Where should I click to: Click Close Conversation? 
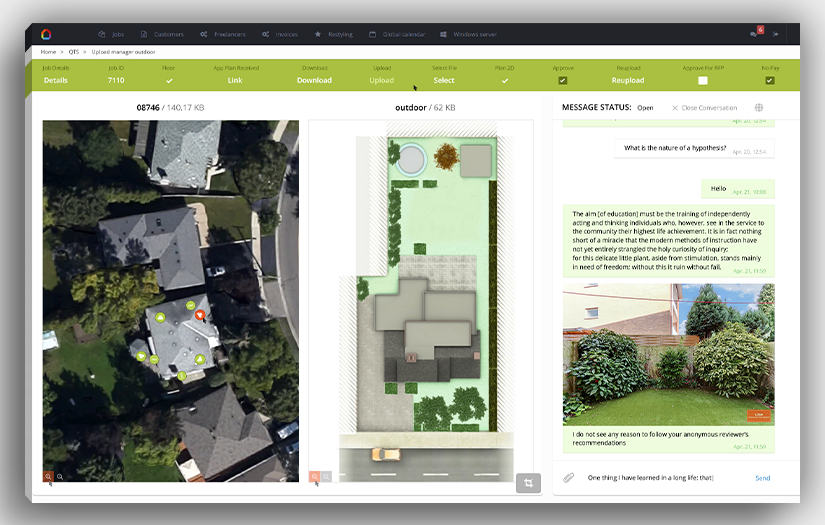(x=704, y=108)
